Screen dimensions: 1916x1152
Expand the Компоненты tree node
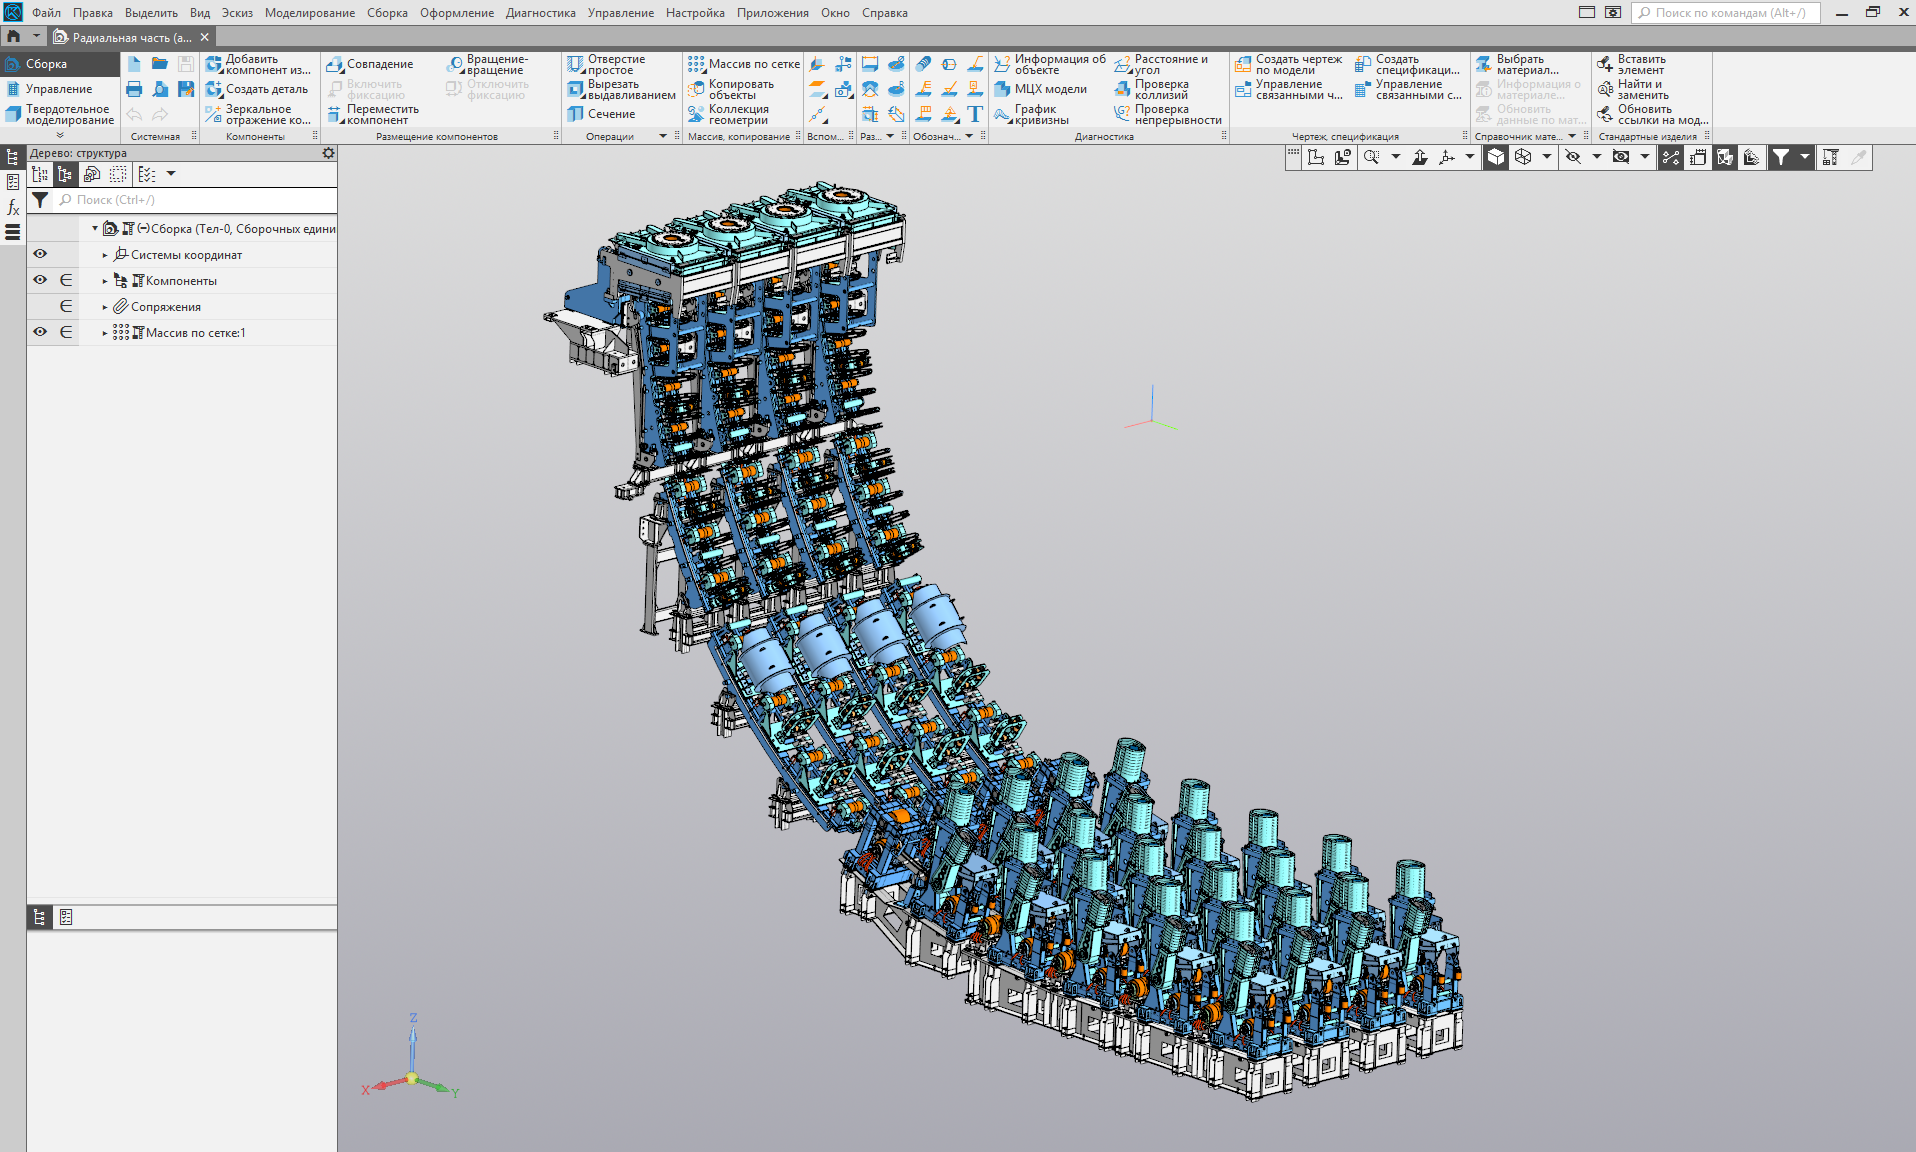pyautogui.click(x=105, y=281)
